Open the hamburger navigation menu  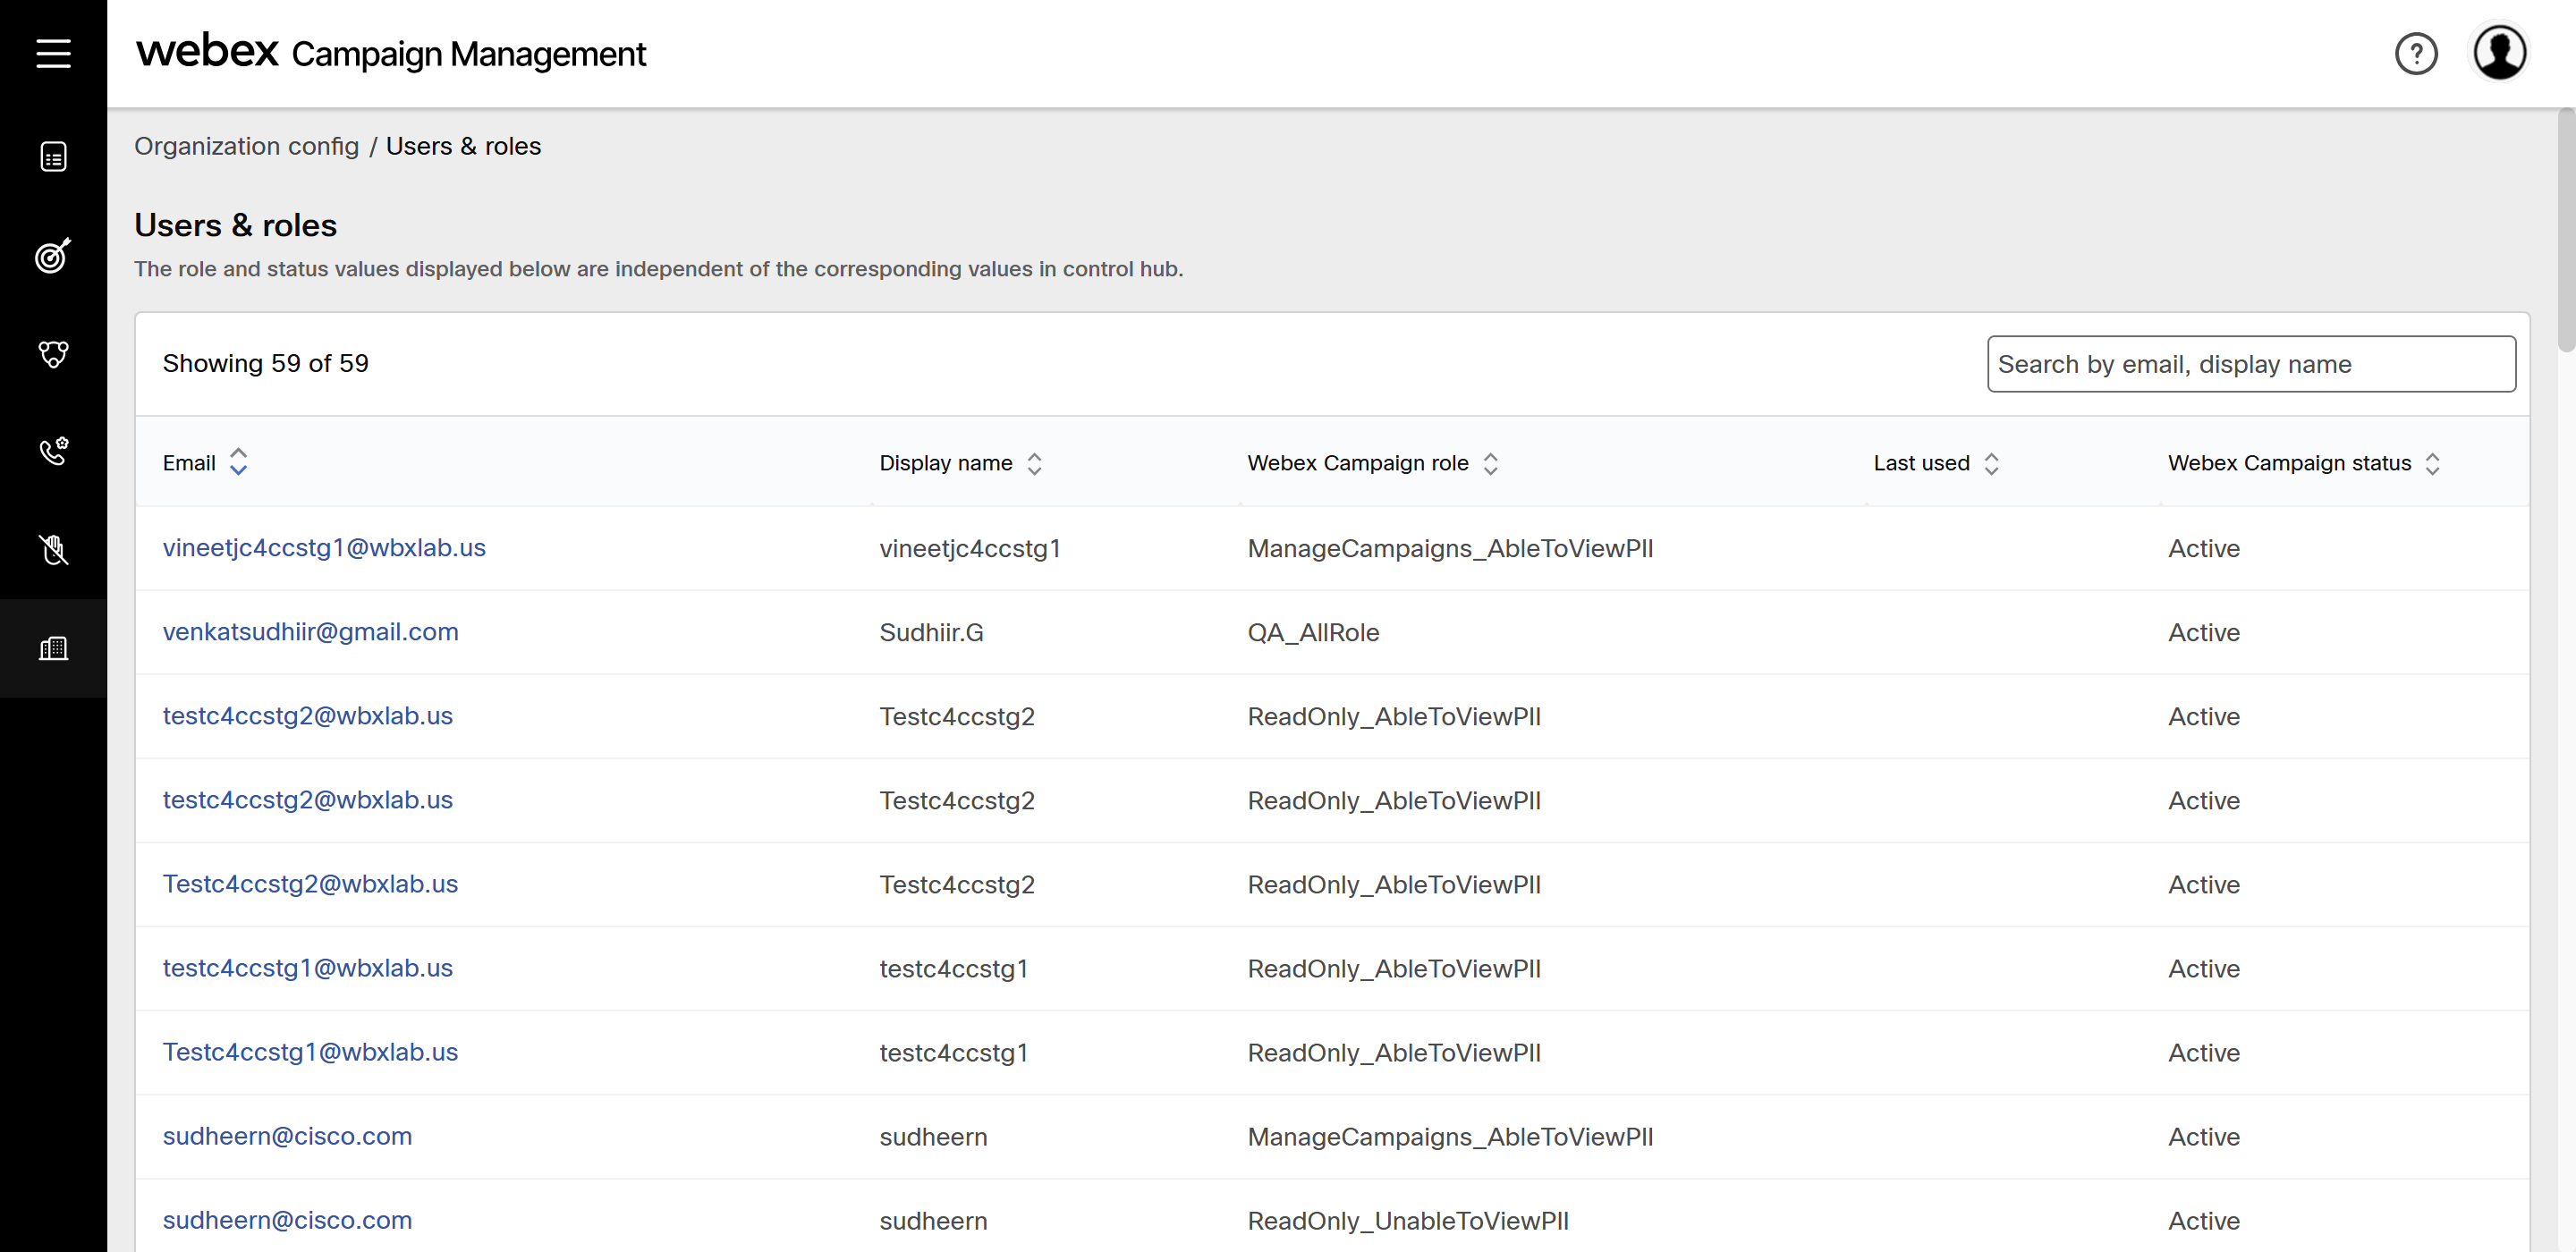pyautogui.click(x=53, y=53)
